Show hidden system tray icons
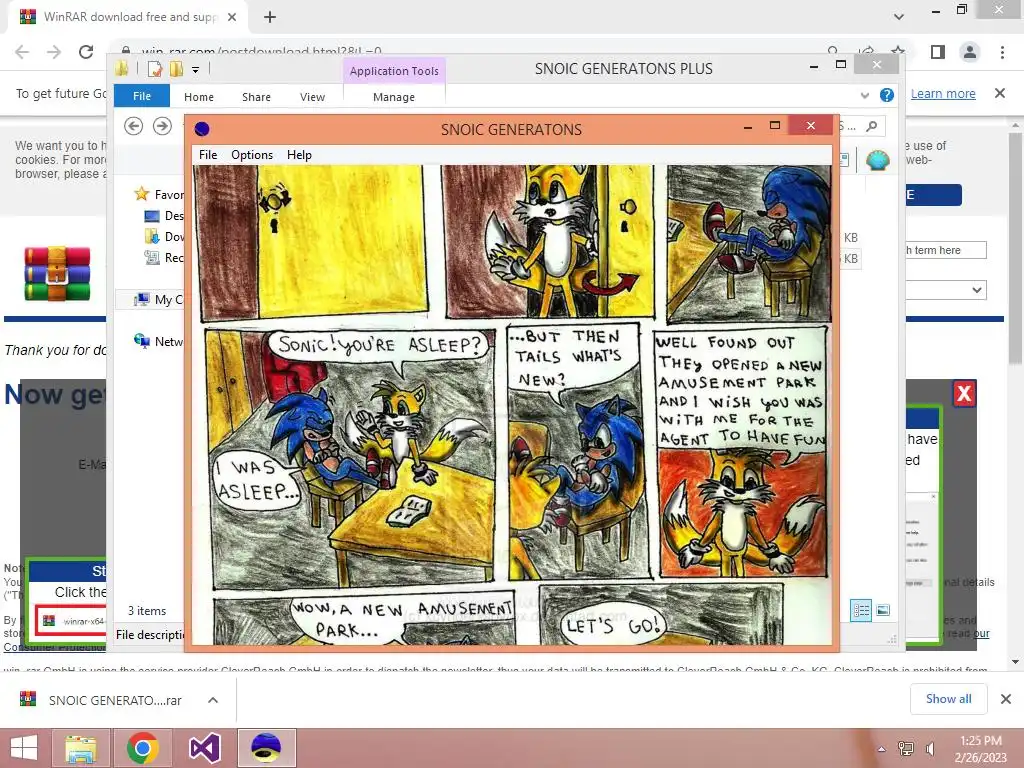1024x768 pixels. pyautogui.click(x=882, y=749)
